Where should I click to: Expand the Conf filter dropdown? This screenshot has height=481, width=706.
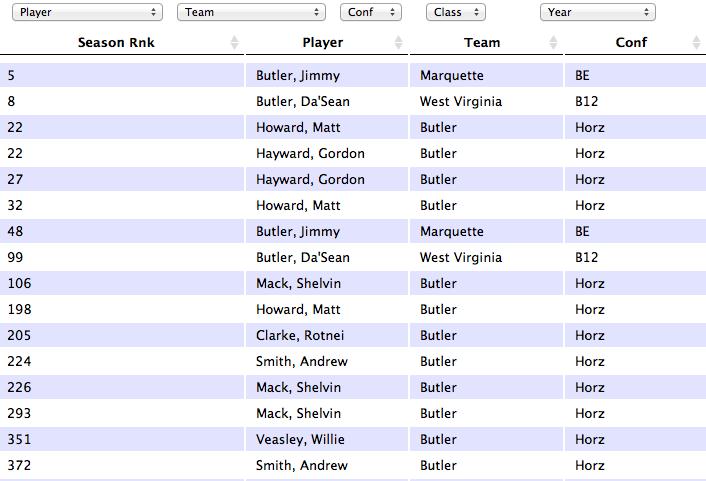[370, 12]
